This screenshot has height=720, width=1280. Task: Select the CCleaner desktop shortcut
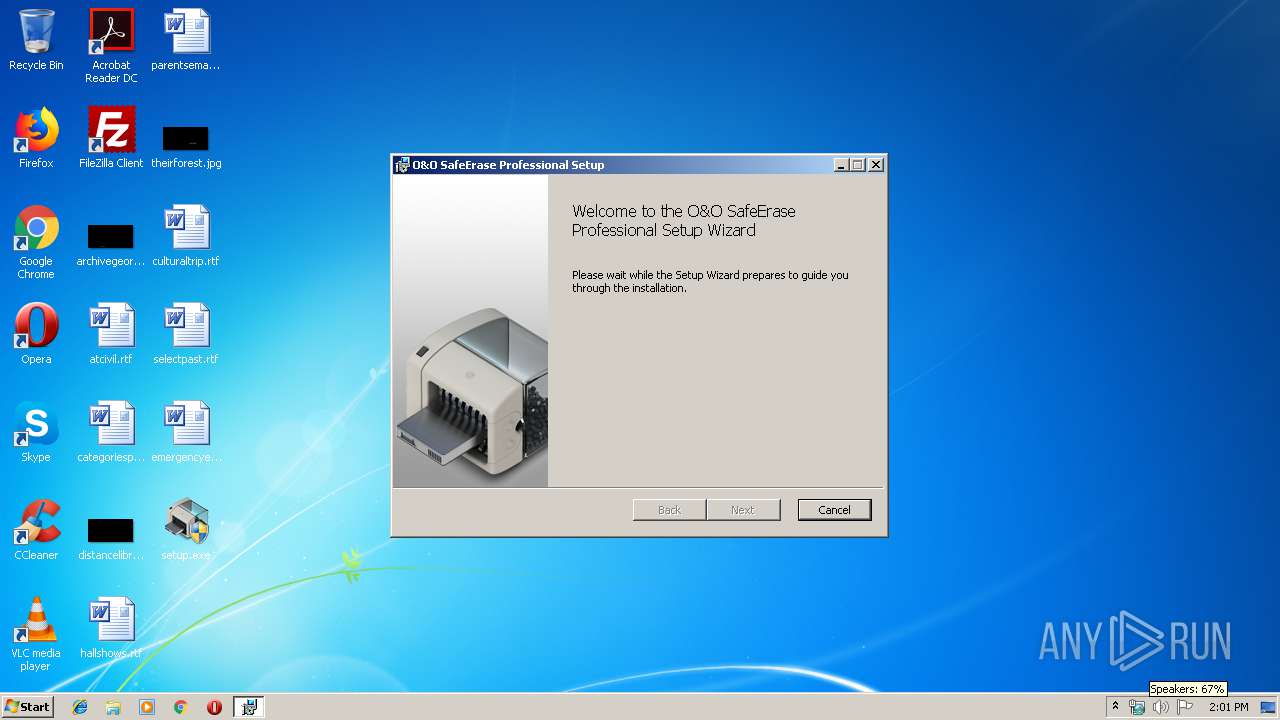(x=36, y=531)
